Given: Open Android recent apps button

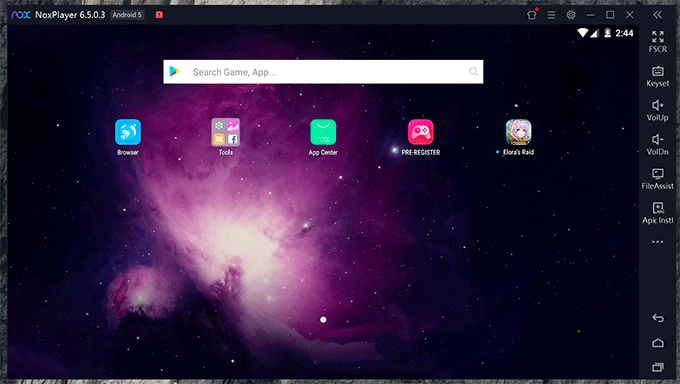Looking at the screenshot, I should click(658, 367).
